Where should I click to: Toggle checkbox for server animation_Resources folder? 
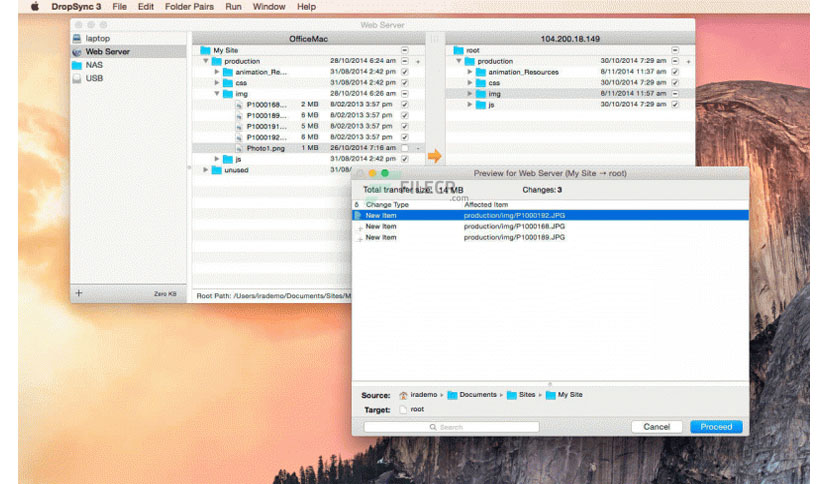coord(676,71)
